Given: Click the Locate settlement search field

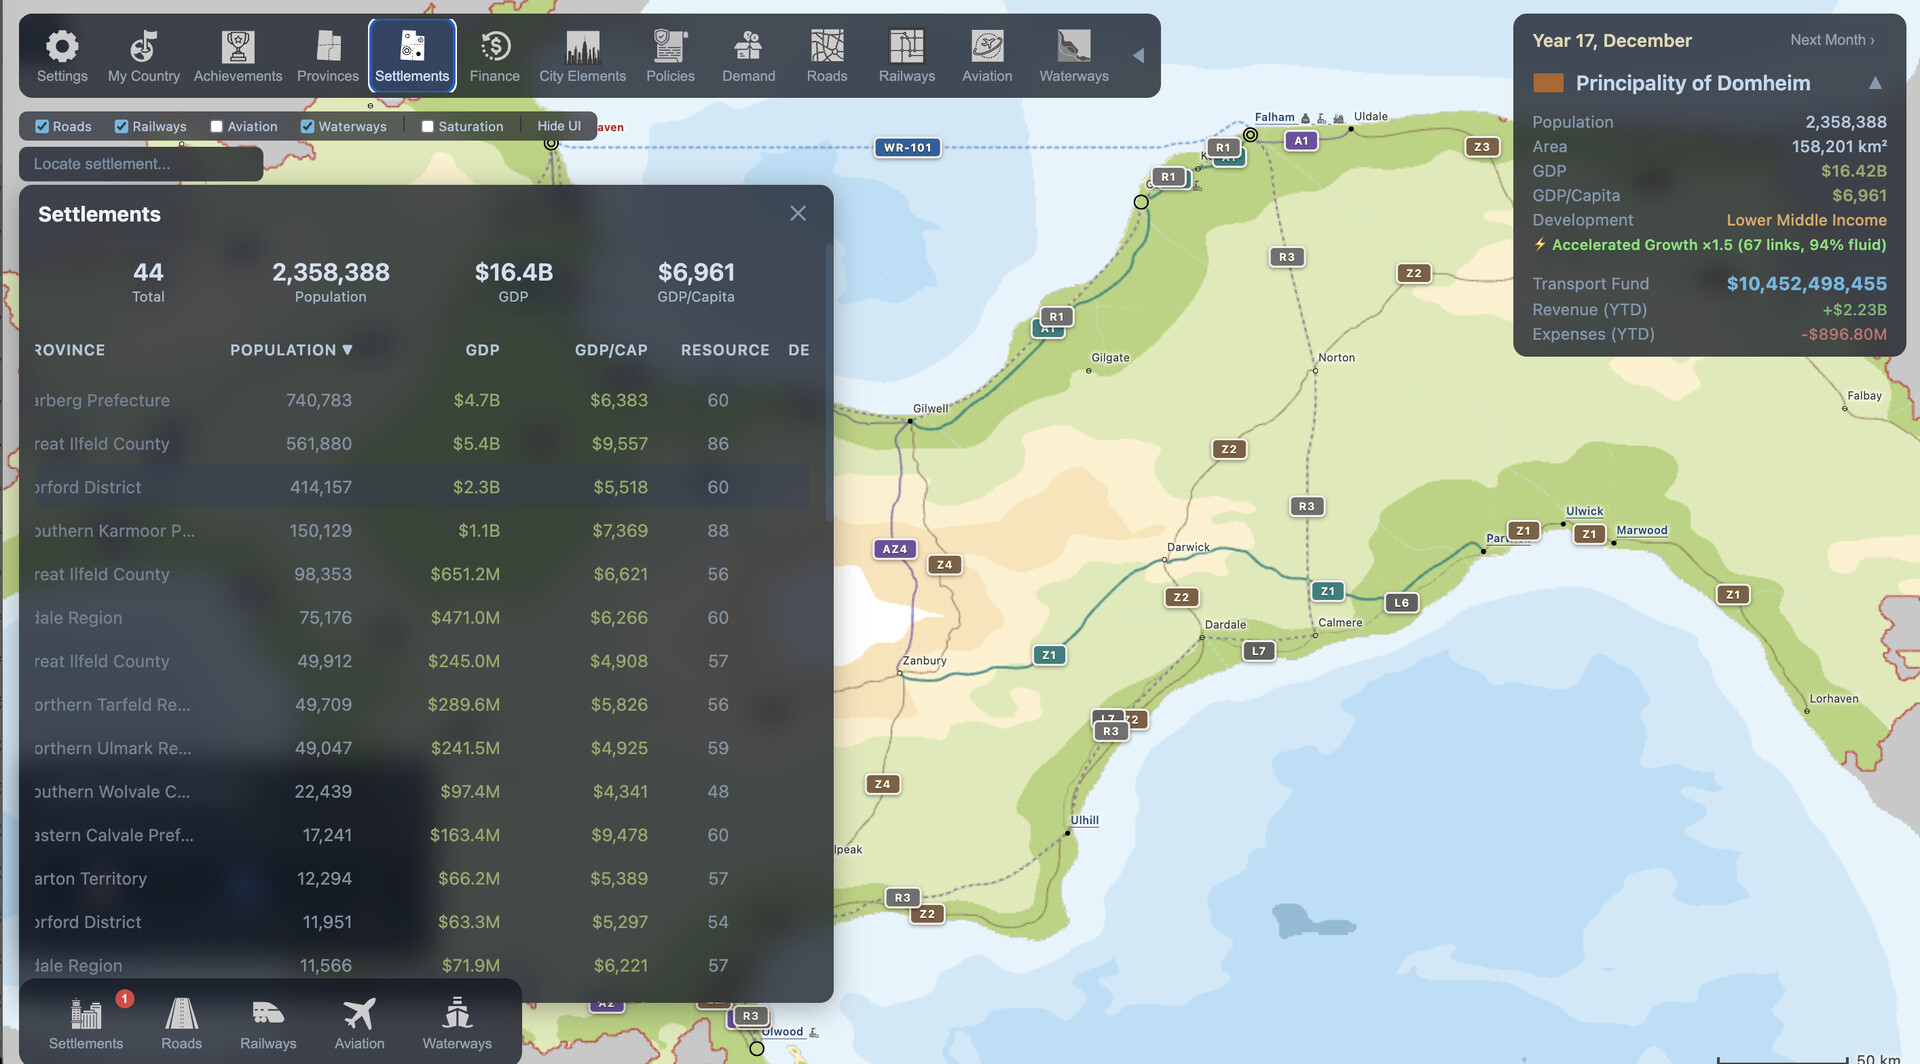Looking at the screenshot, I should coord(141,164).
